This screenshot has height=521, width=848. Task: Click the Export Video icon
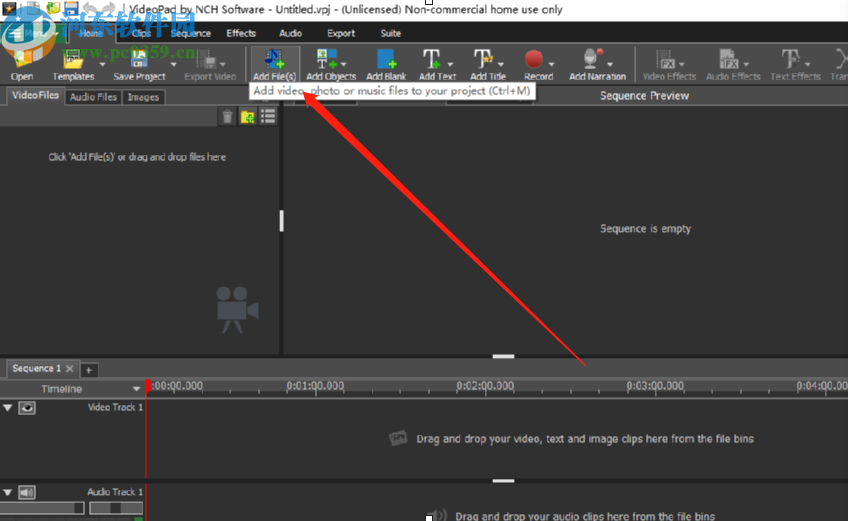click(209, 60)
